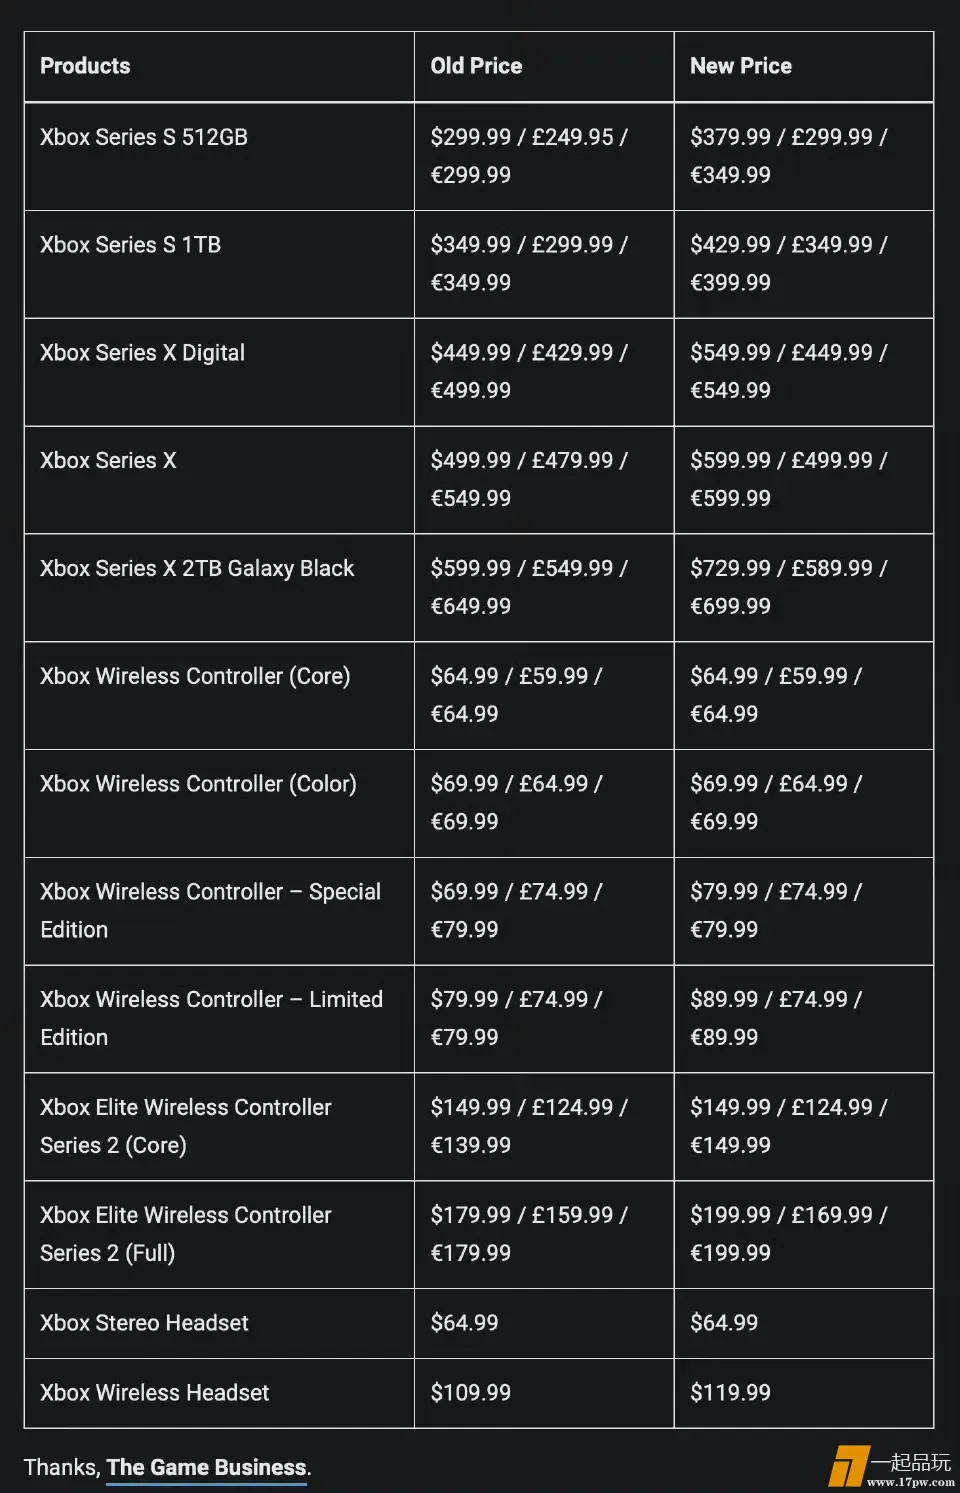This screenshot has width=960, height=1493.
Task: Click Xbox Wireless Controller (Core) row label
Action: (195, 676)
